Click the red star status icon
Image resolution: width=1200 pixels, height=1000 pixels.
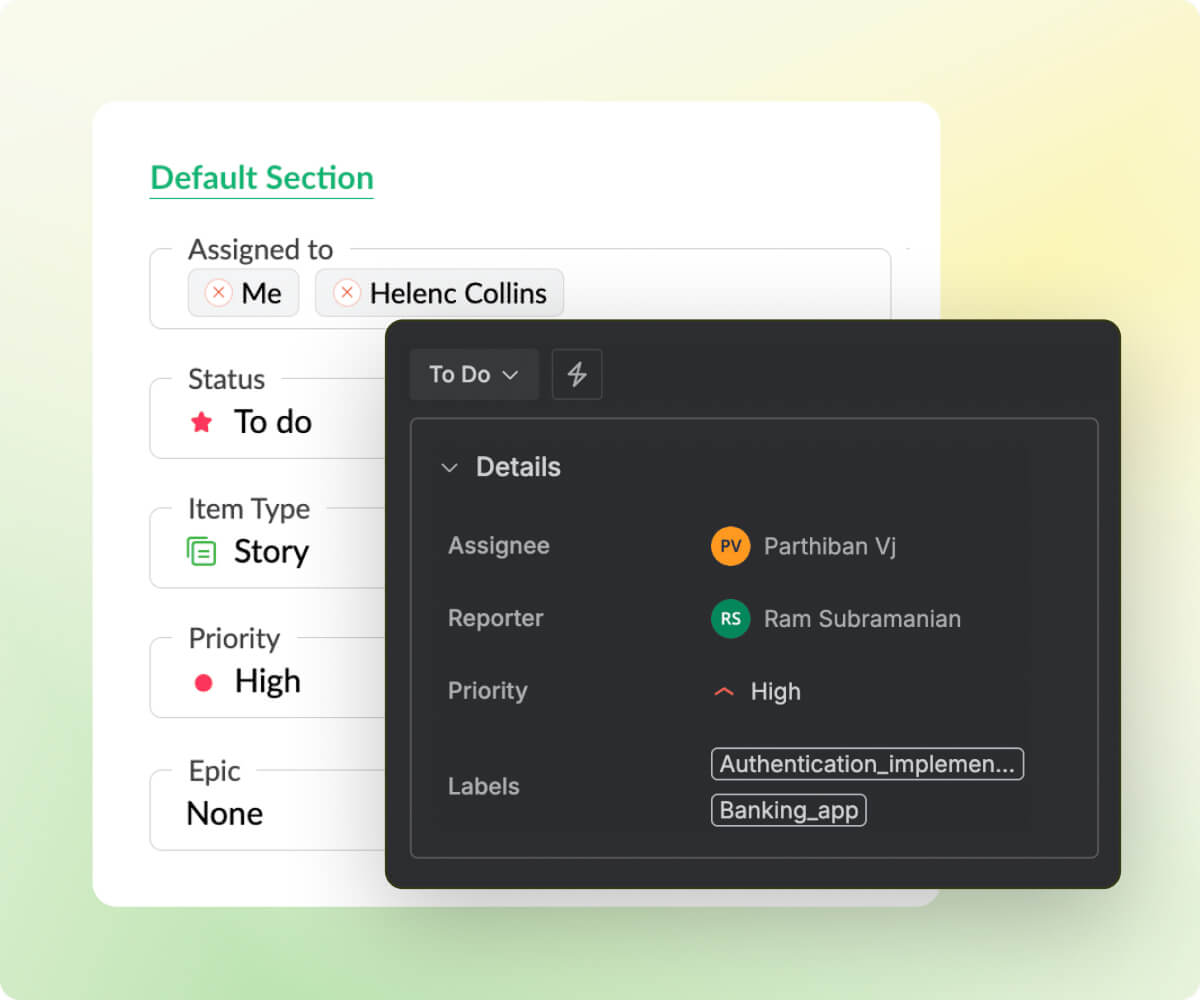pyautogui.click(x=202, y=422)
